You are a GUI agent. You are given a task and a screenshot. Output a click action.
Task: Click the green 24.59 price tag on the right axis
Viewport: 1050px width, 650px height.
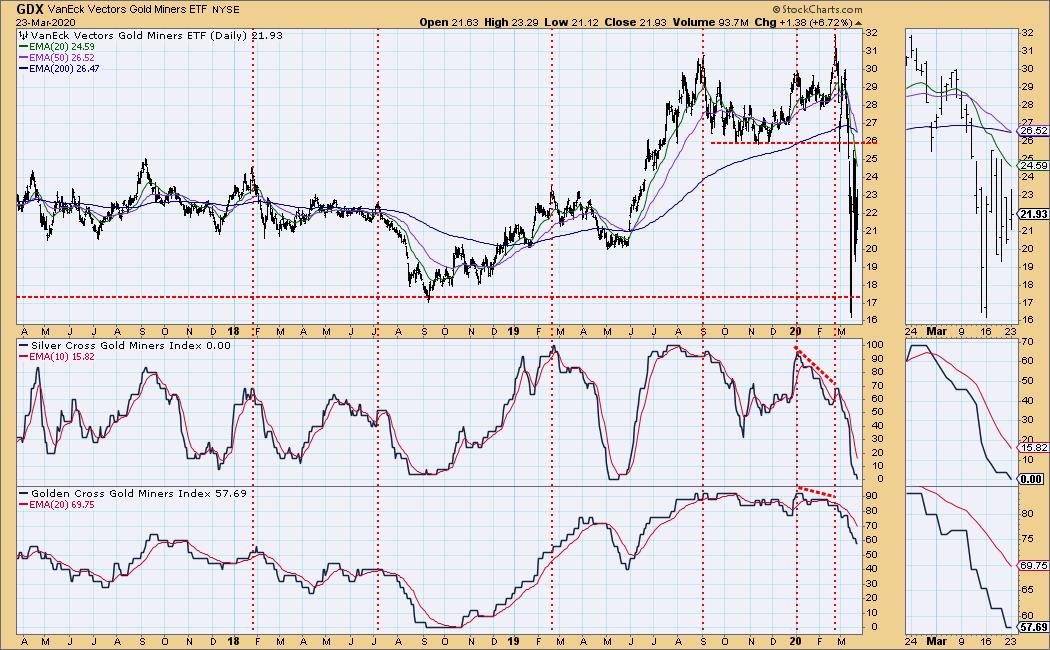point(1034,165)
